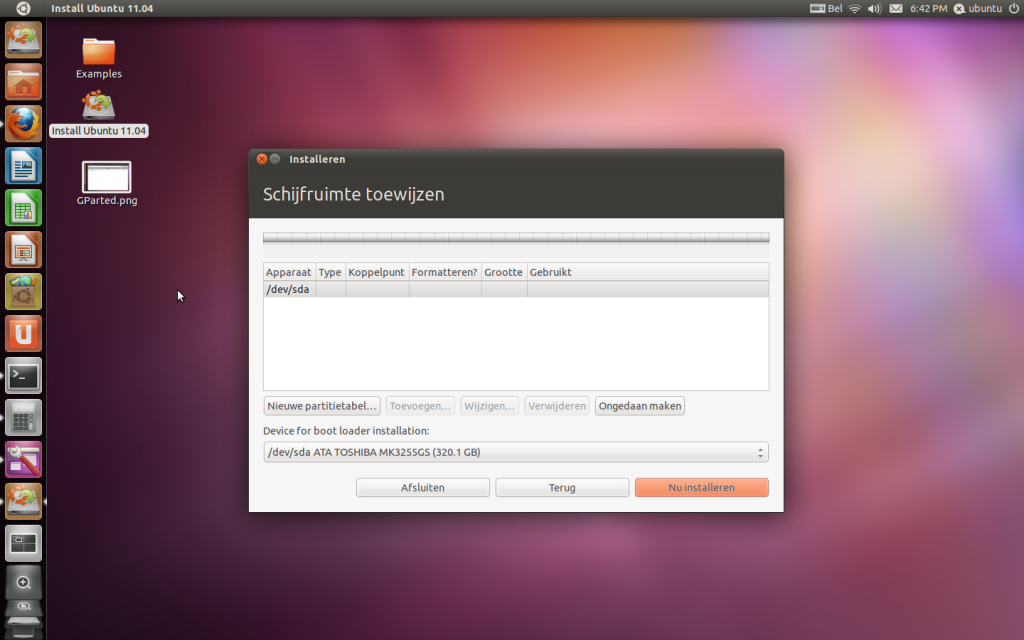Screen dimensions: 1024x640
Task: Switch to the Terminal in launcher
Action: click(x=23, y=376)
